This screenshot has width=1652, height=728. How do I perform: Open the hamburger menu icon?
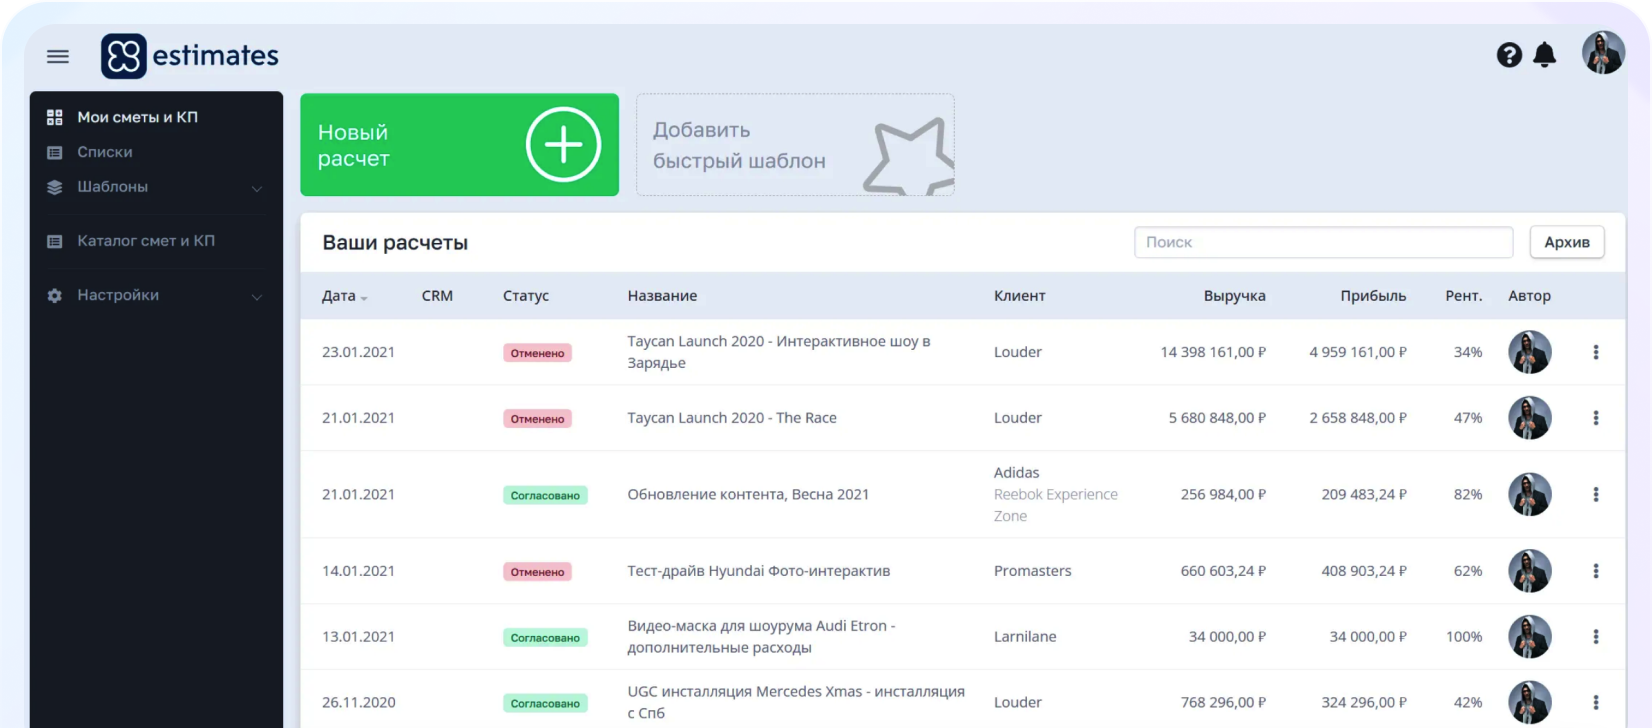pyautogui.click(x=58, y=56)
